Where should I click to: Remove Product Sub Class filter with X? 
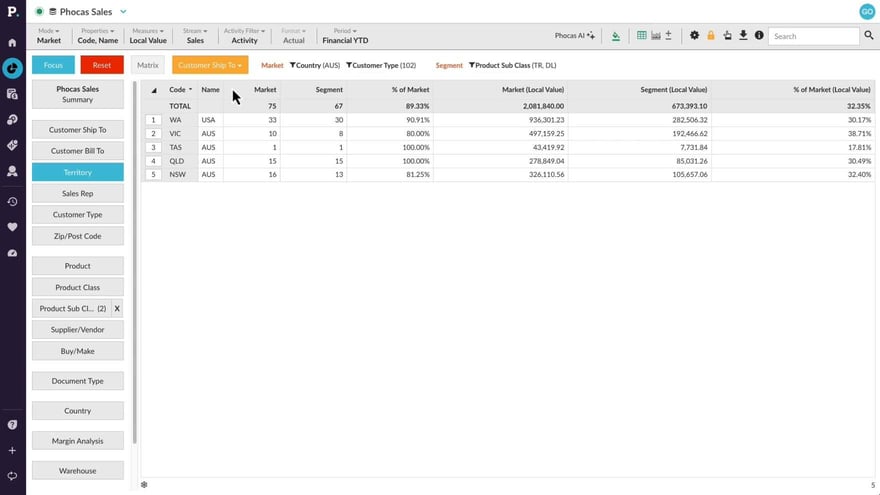pos(117,308)
